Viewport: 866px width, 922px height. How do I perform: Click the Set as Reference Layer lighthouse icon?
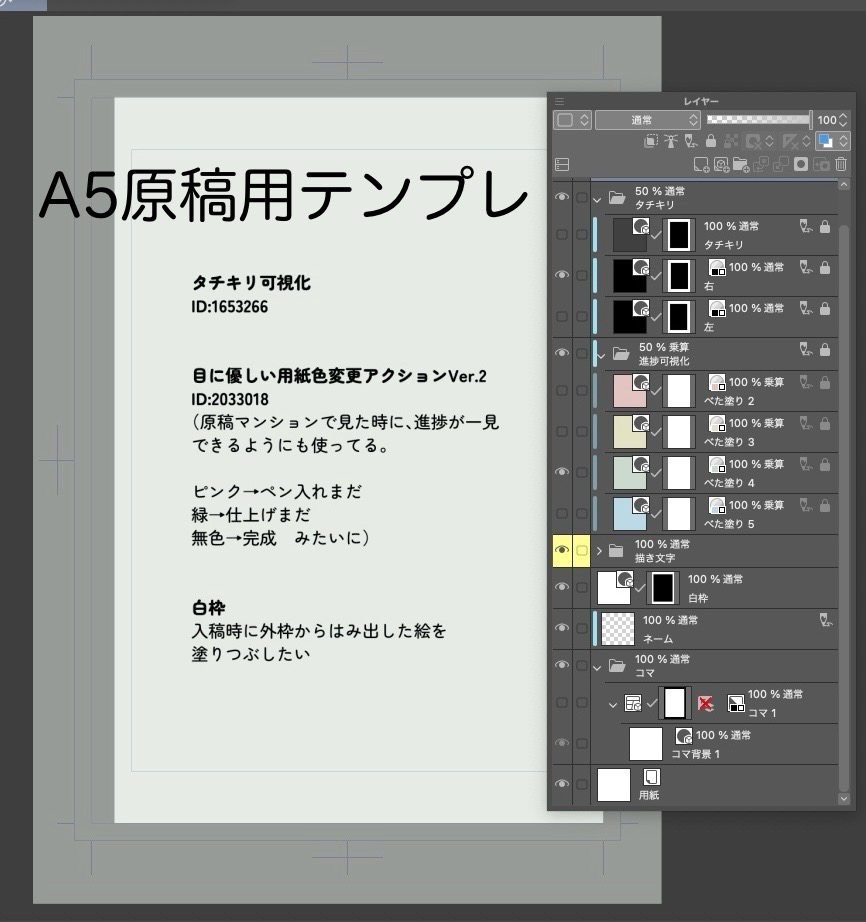[x=670, y=142]
